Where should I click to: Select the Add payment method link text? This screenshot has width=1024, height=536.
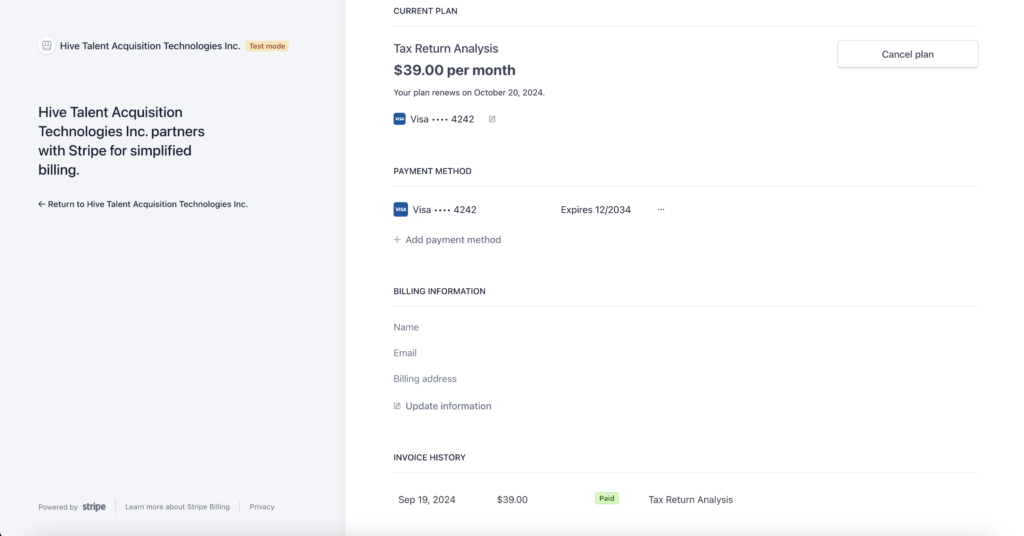453,240
